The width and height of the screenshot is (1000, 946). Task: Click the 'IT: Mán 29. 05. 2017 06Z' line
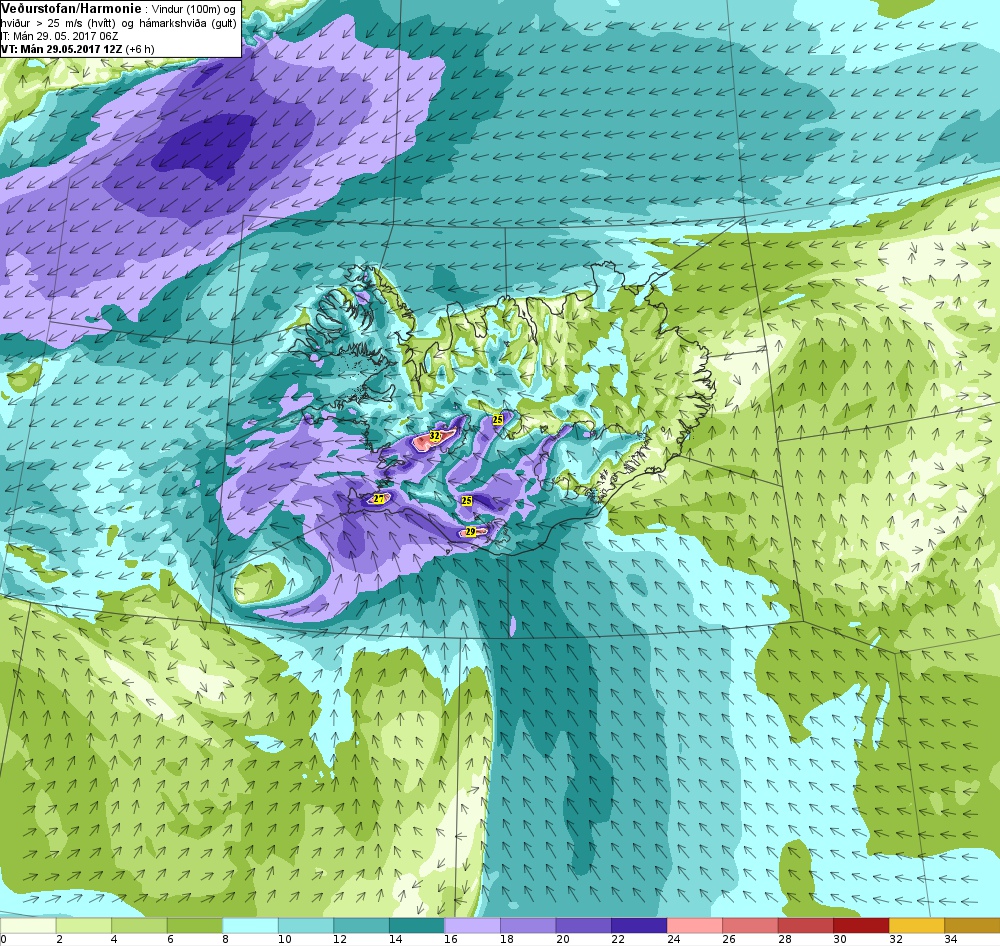pyautogui.click(x=59, y=36)
